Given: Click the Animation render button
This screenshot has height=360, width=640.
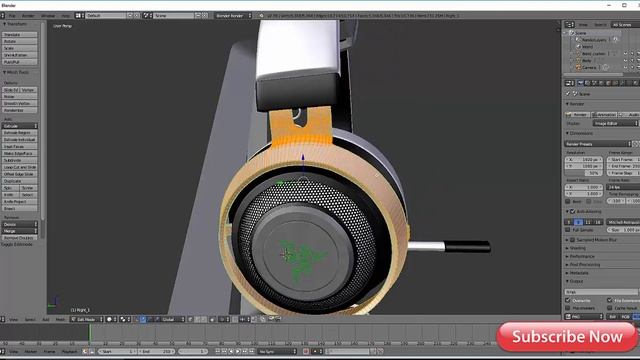Looking at the screenshot, I should click(x=604, y=115).
